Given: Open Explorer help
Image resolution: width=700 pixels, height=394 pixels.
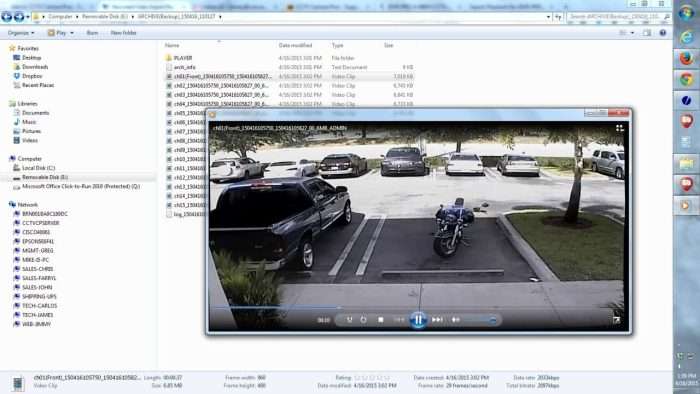Looking at the screenshot, I should pyautogui.click(x=663, y=33).
